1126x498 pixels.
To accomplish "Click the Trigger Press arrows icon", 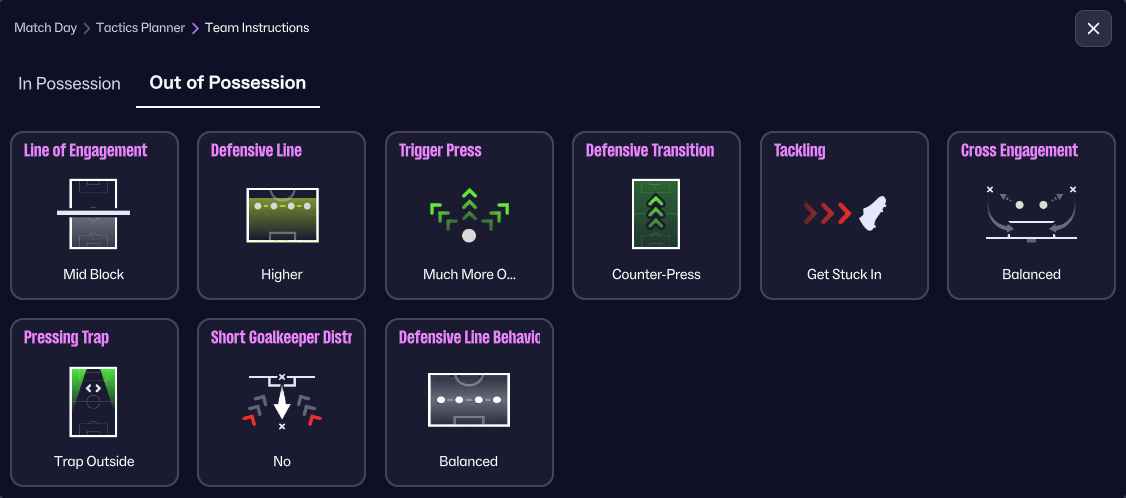I will tap(469, 214).
